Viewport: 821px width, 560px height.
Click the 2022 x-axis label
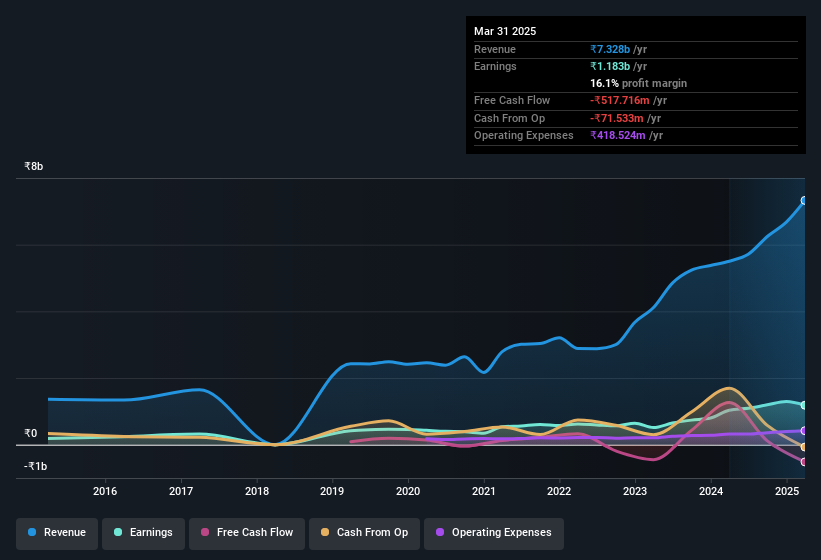pyautogui.click(x=559, y=491)
